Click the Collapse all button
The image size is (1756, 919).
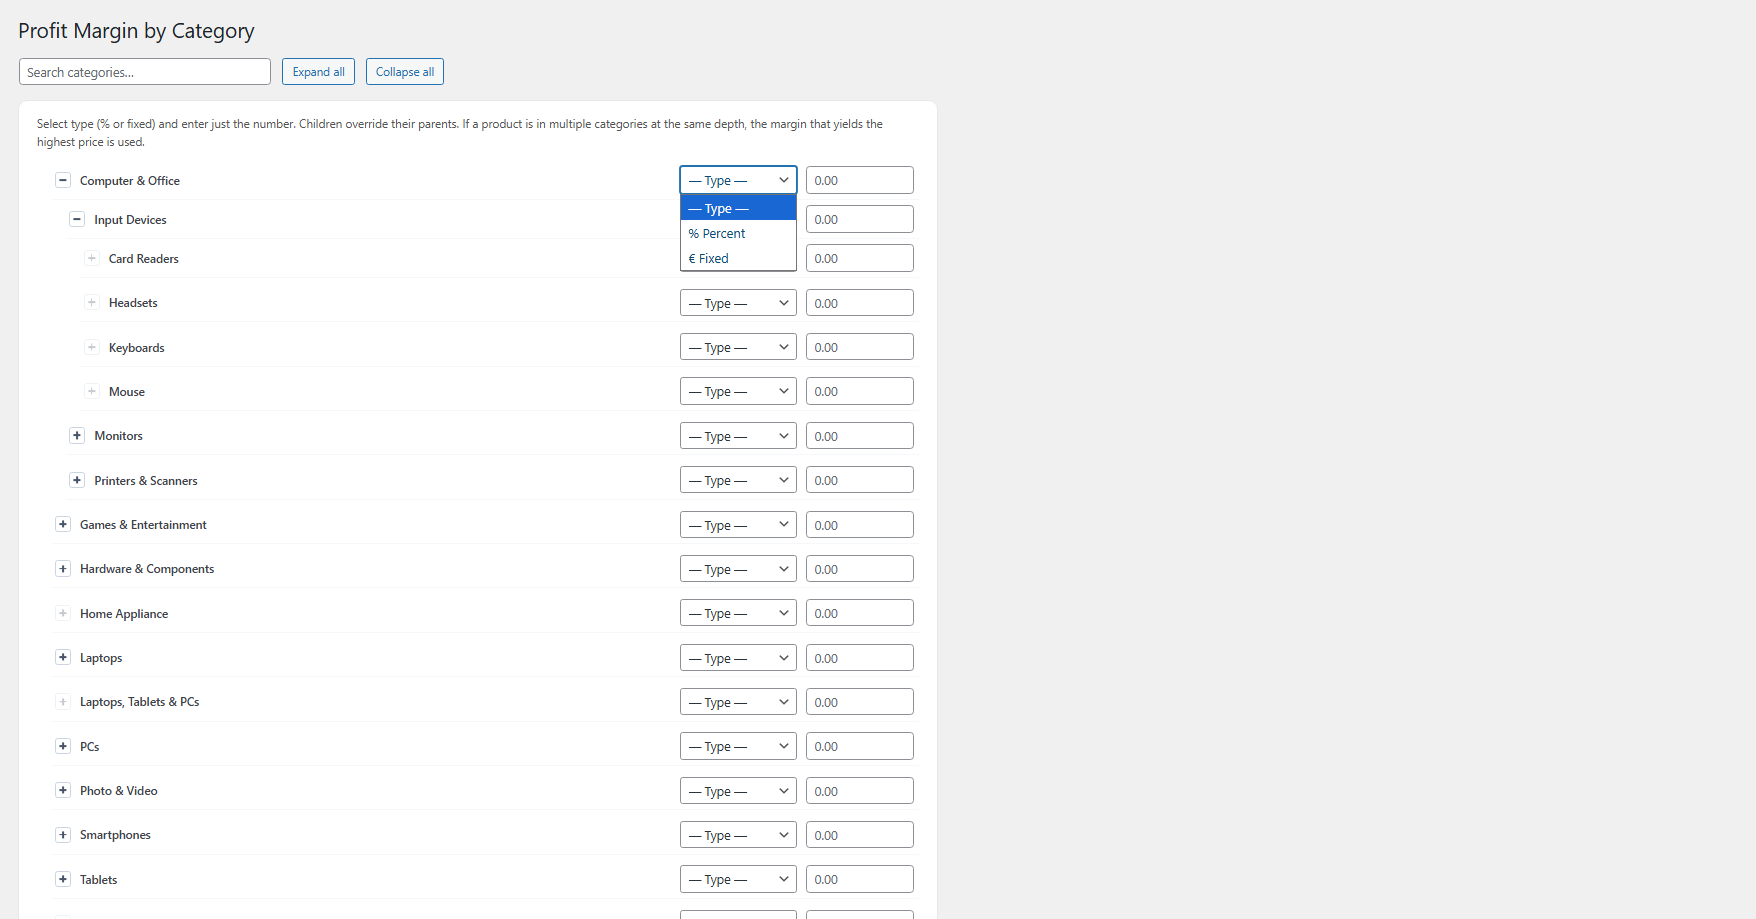[405, 72]
